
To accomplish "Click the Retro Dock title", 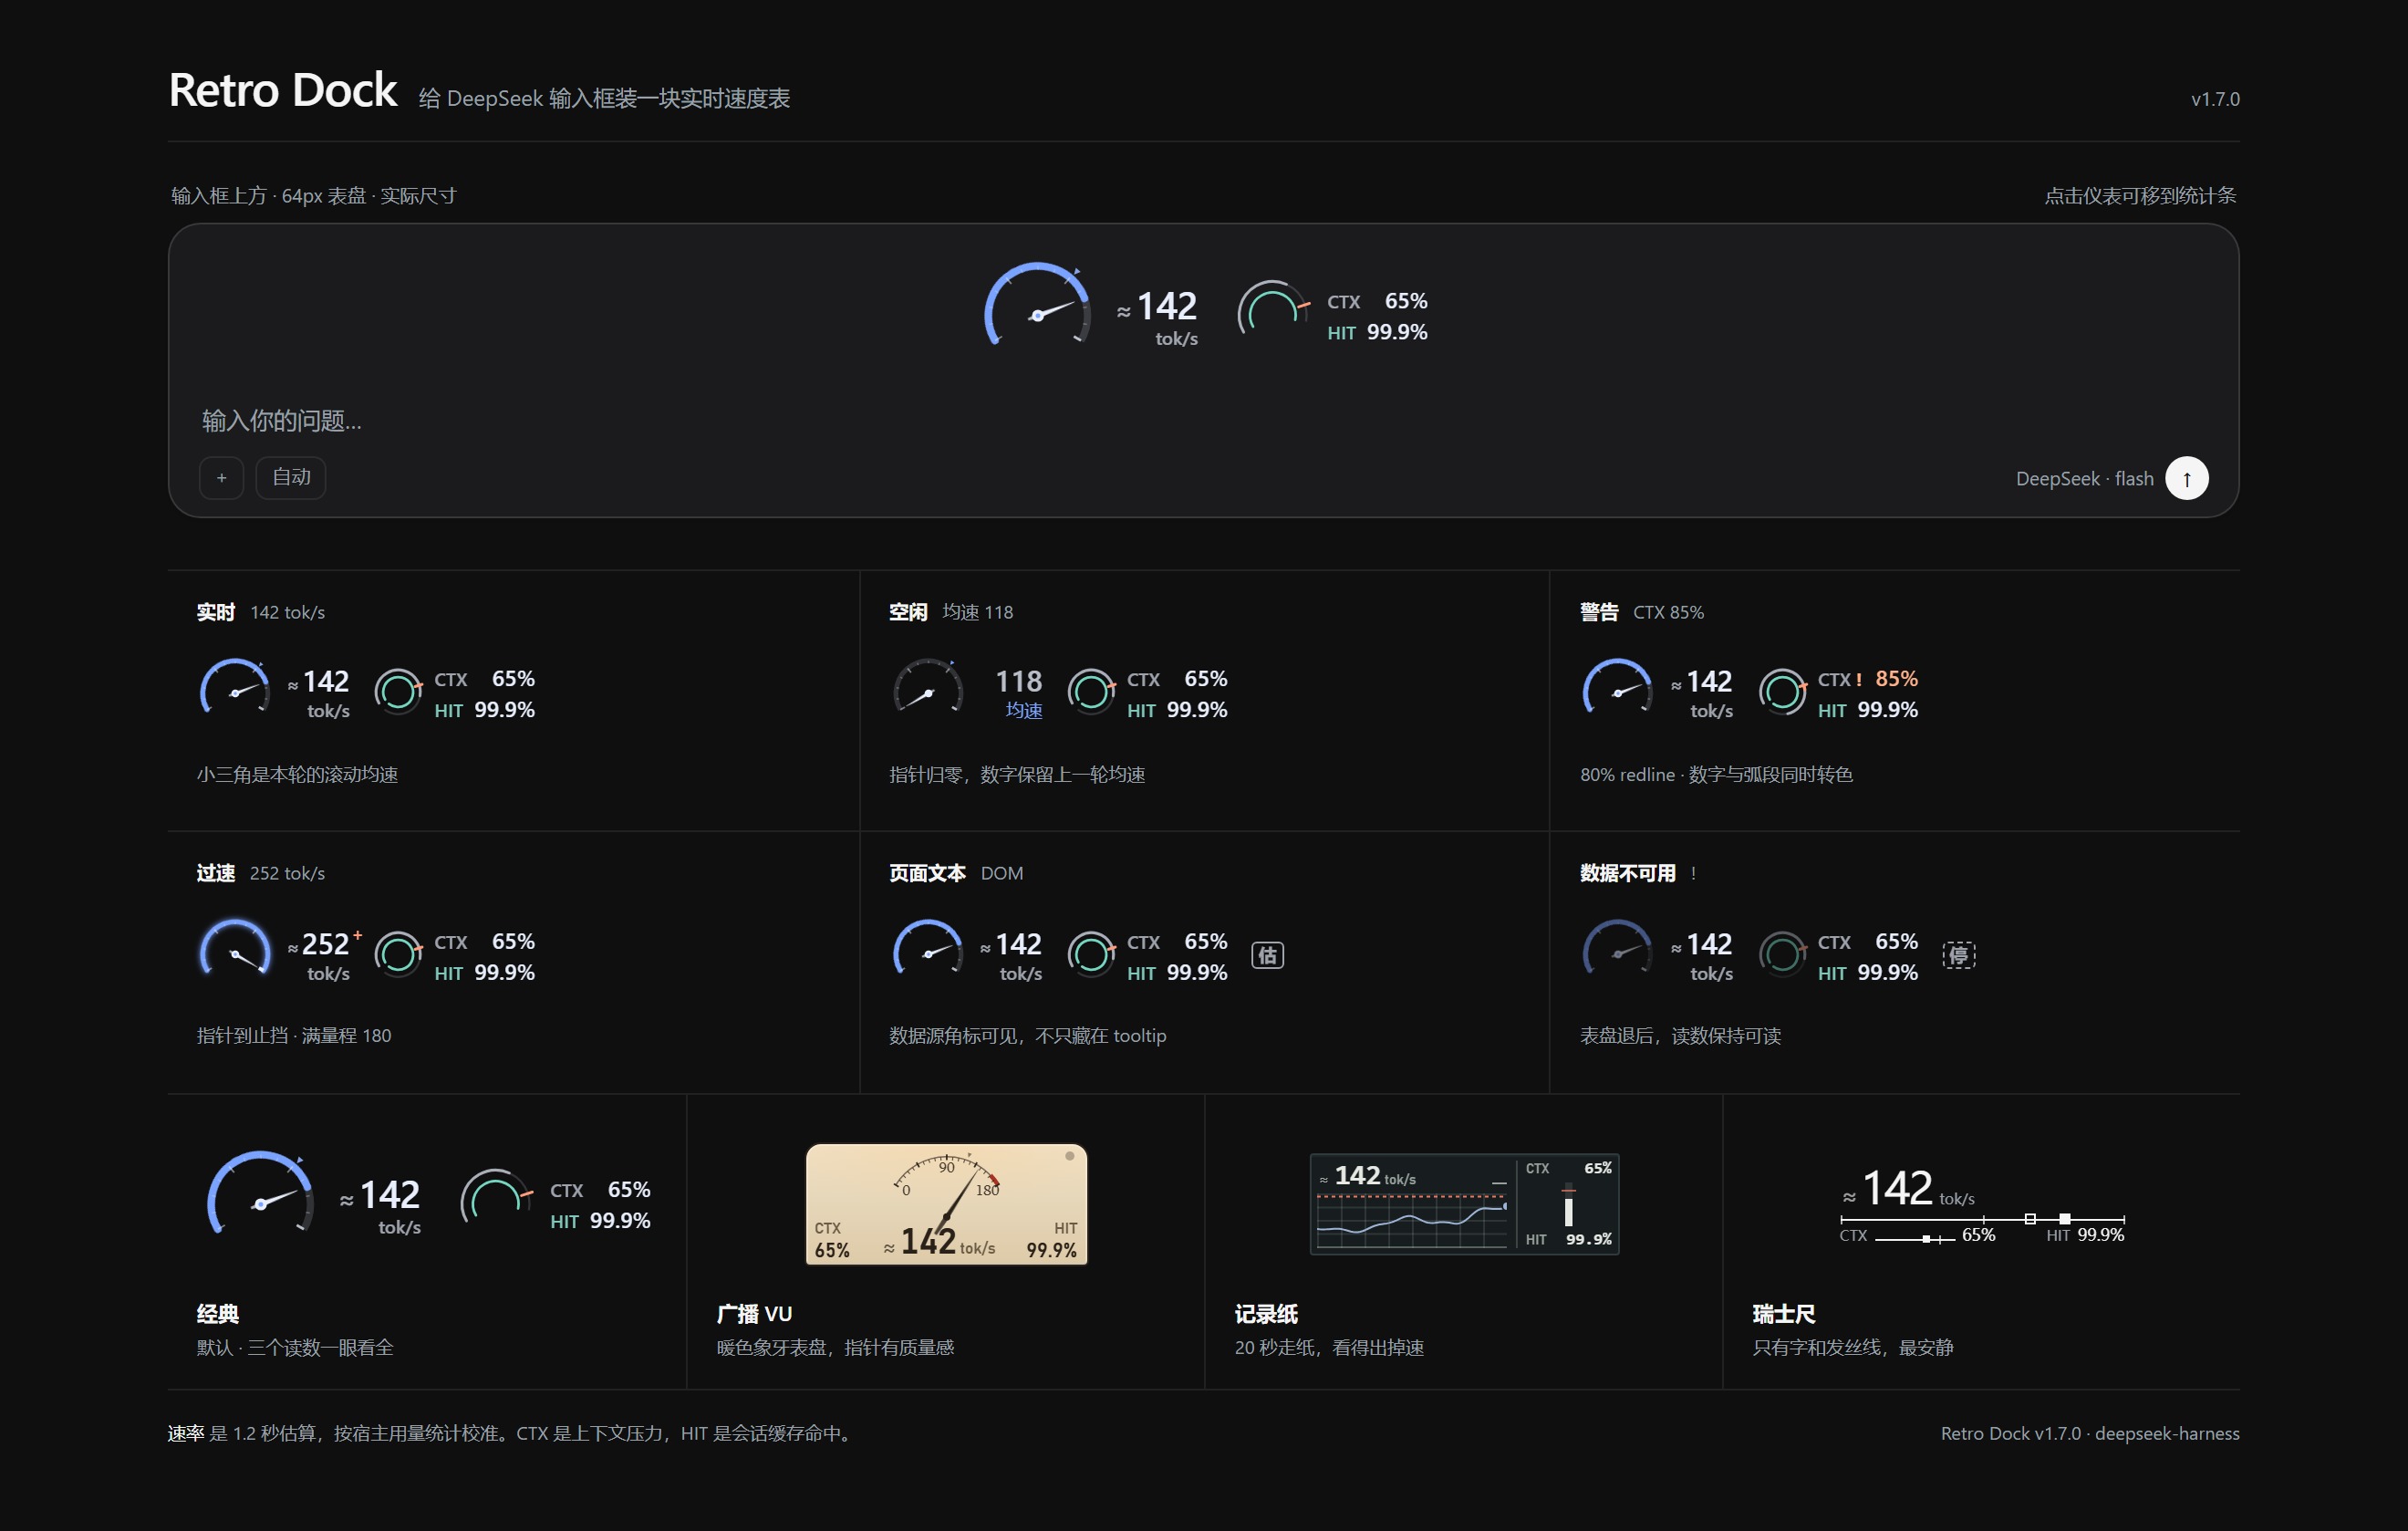I will (283, 90).
